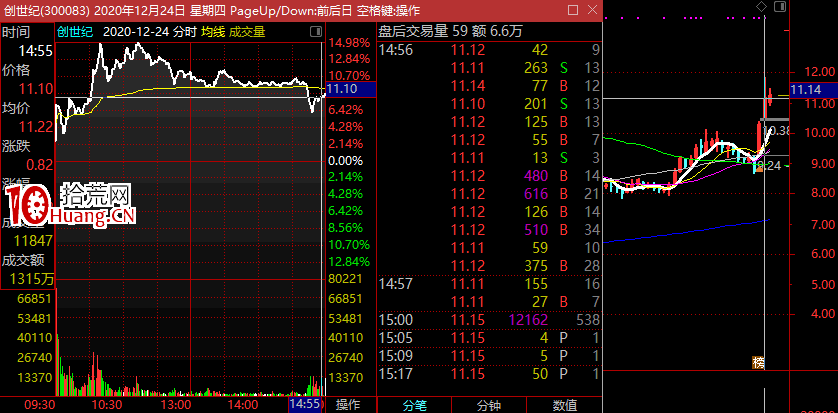Click the blue 11.10 current price tag

pos(351,89)
